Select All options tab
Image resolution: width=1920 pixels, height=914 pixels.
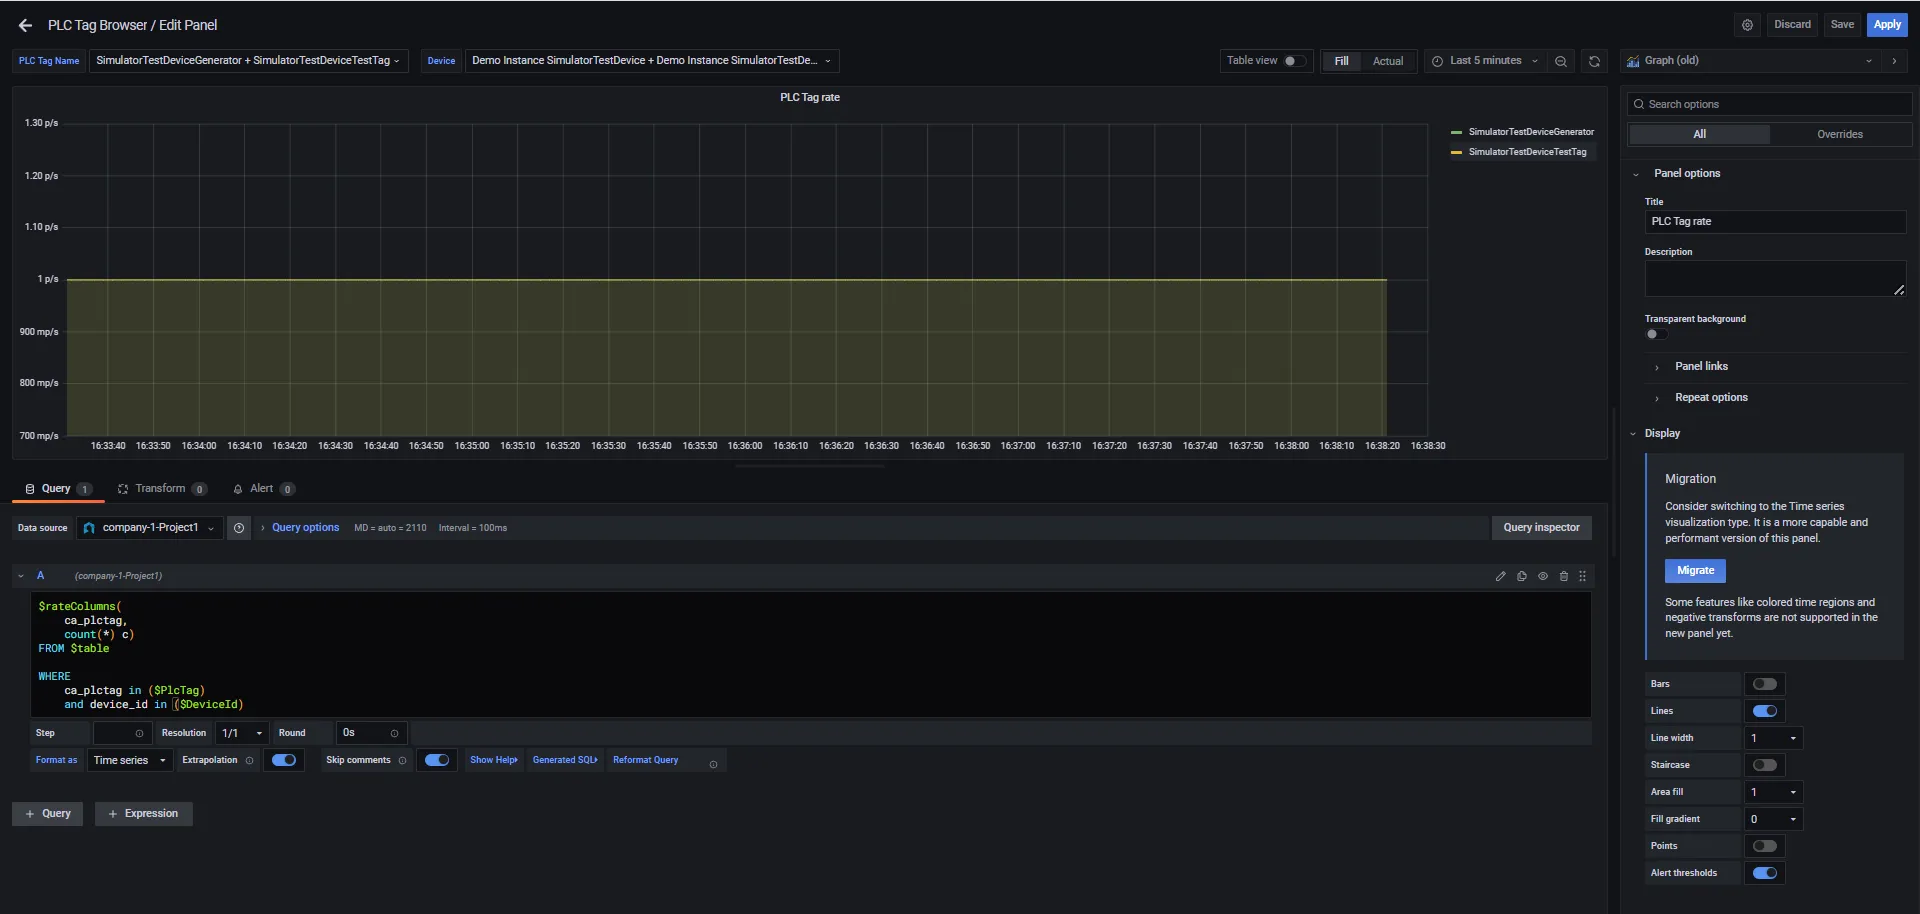coord(1699,134)
